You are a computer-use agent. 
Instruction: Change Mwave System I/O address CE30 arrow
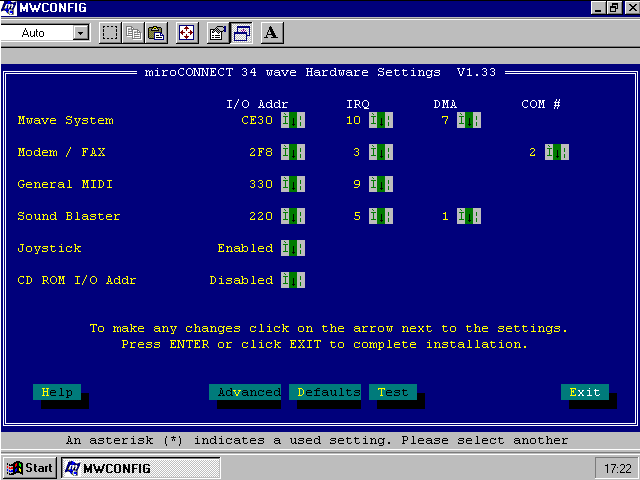(293, 120)
